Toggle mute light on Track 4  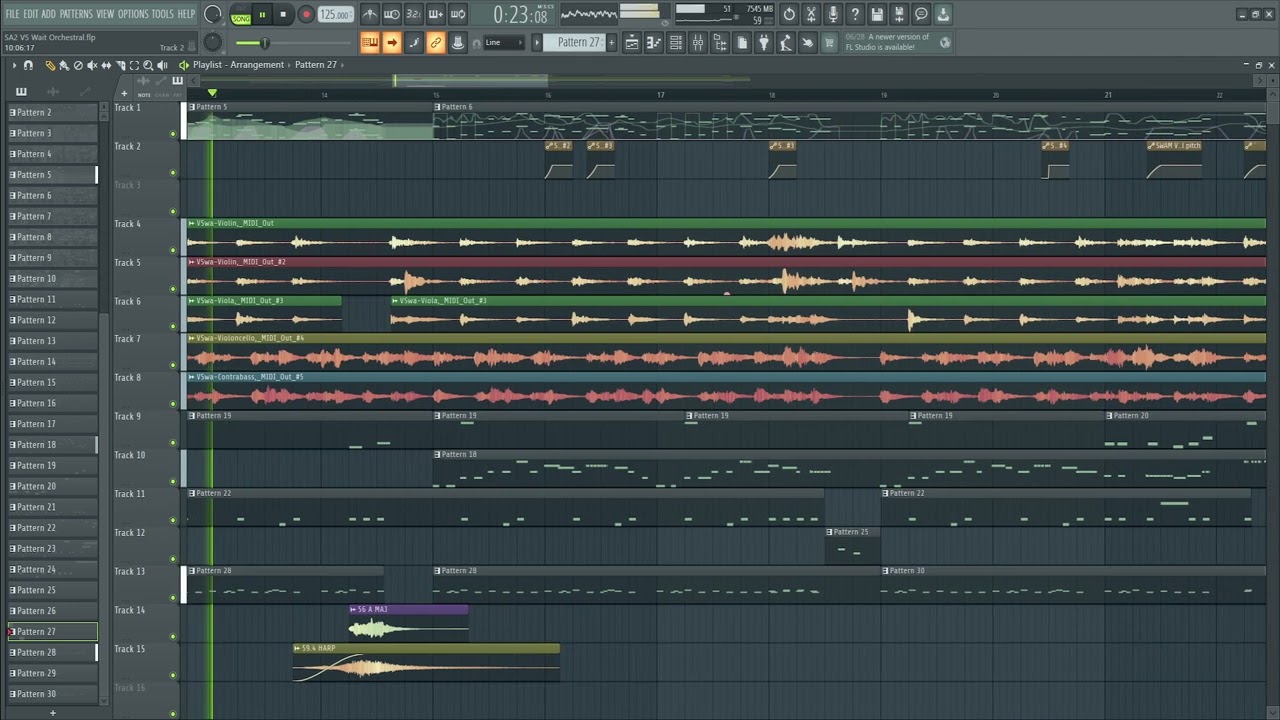point(173,250)
